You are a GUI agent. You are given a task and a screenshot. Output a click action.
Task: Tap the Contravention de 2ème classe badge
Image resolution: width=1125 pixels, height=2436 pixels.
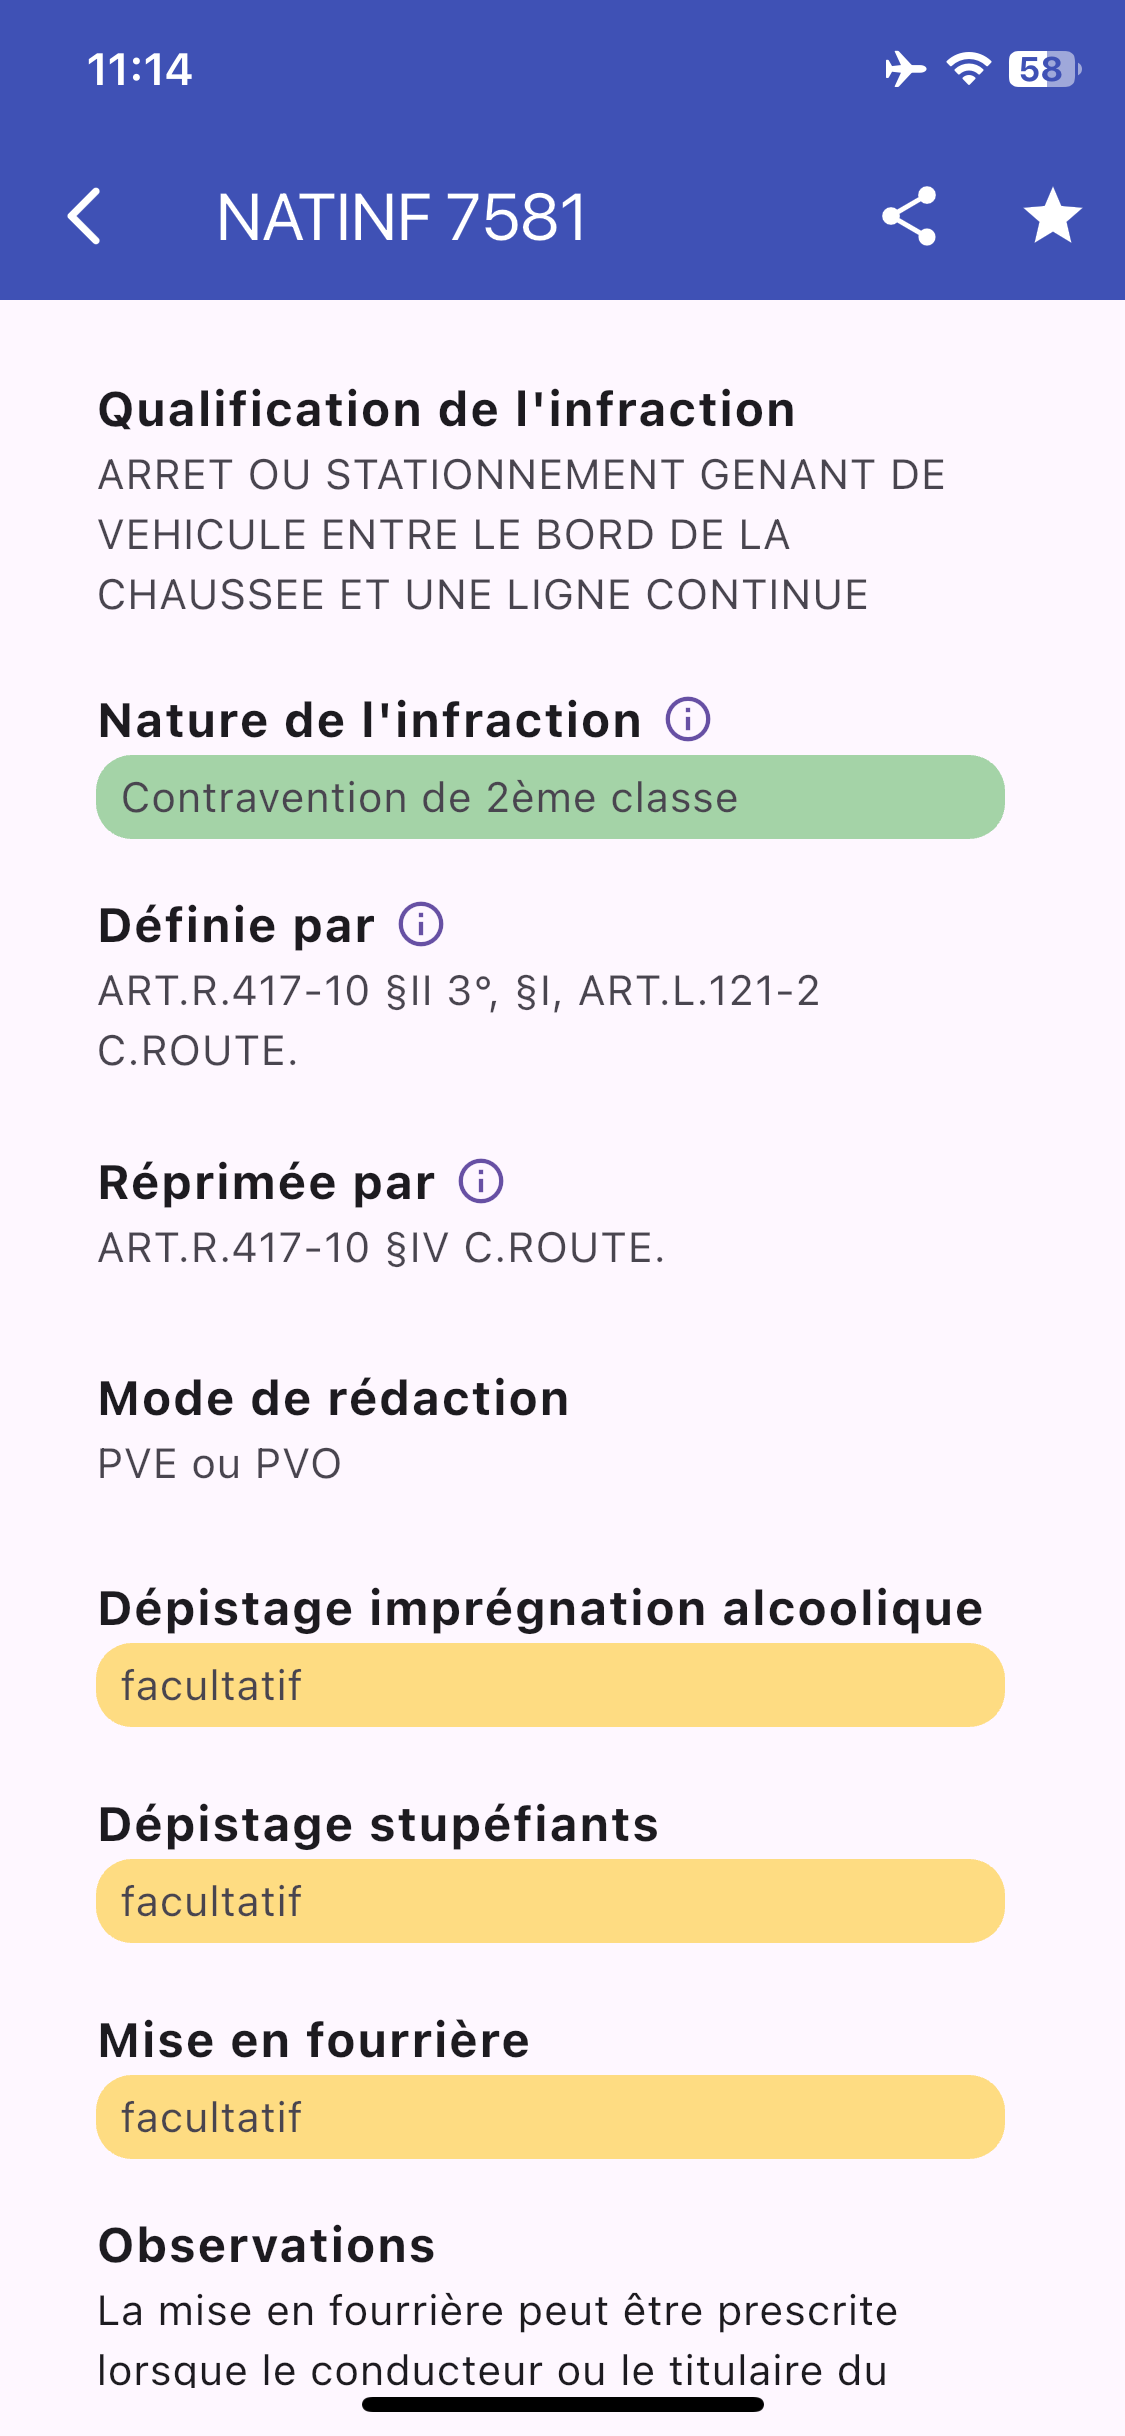550,797
